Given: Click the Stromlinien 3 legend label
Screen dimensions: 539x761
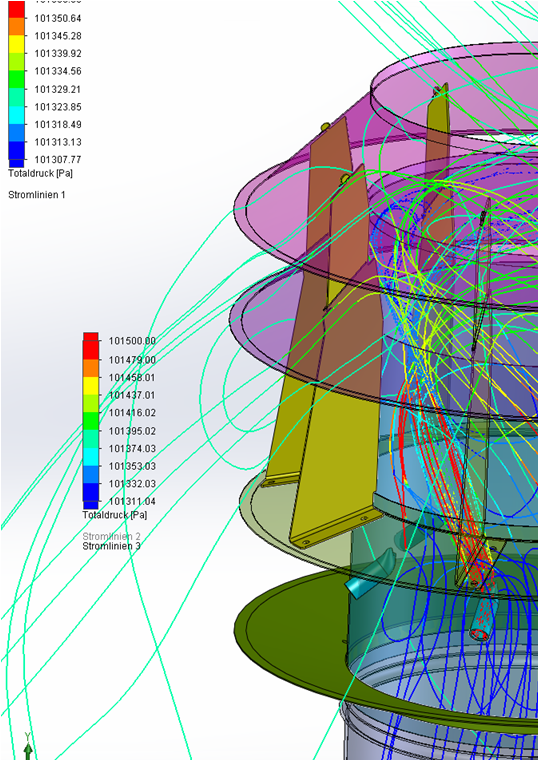Looking at the screenshot, I should click(x=112, y=546).
